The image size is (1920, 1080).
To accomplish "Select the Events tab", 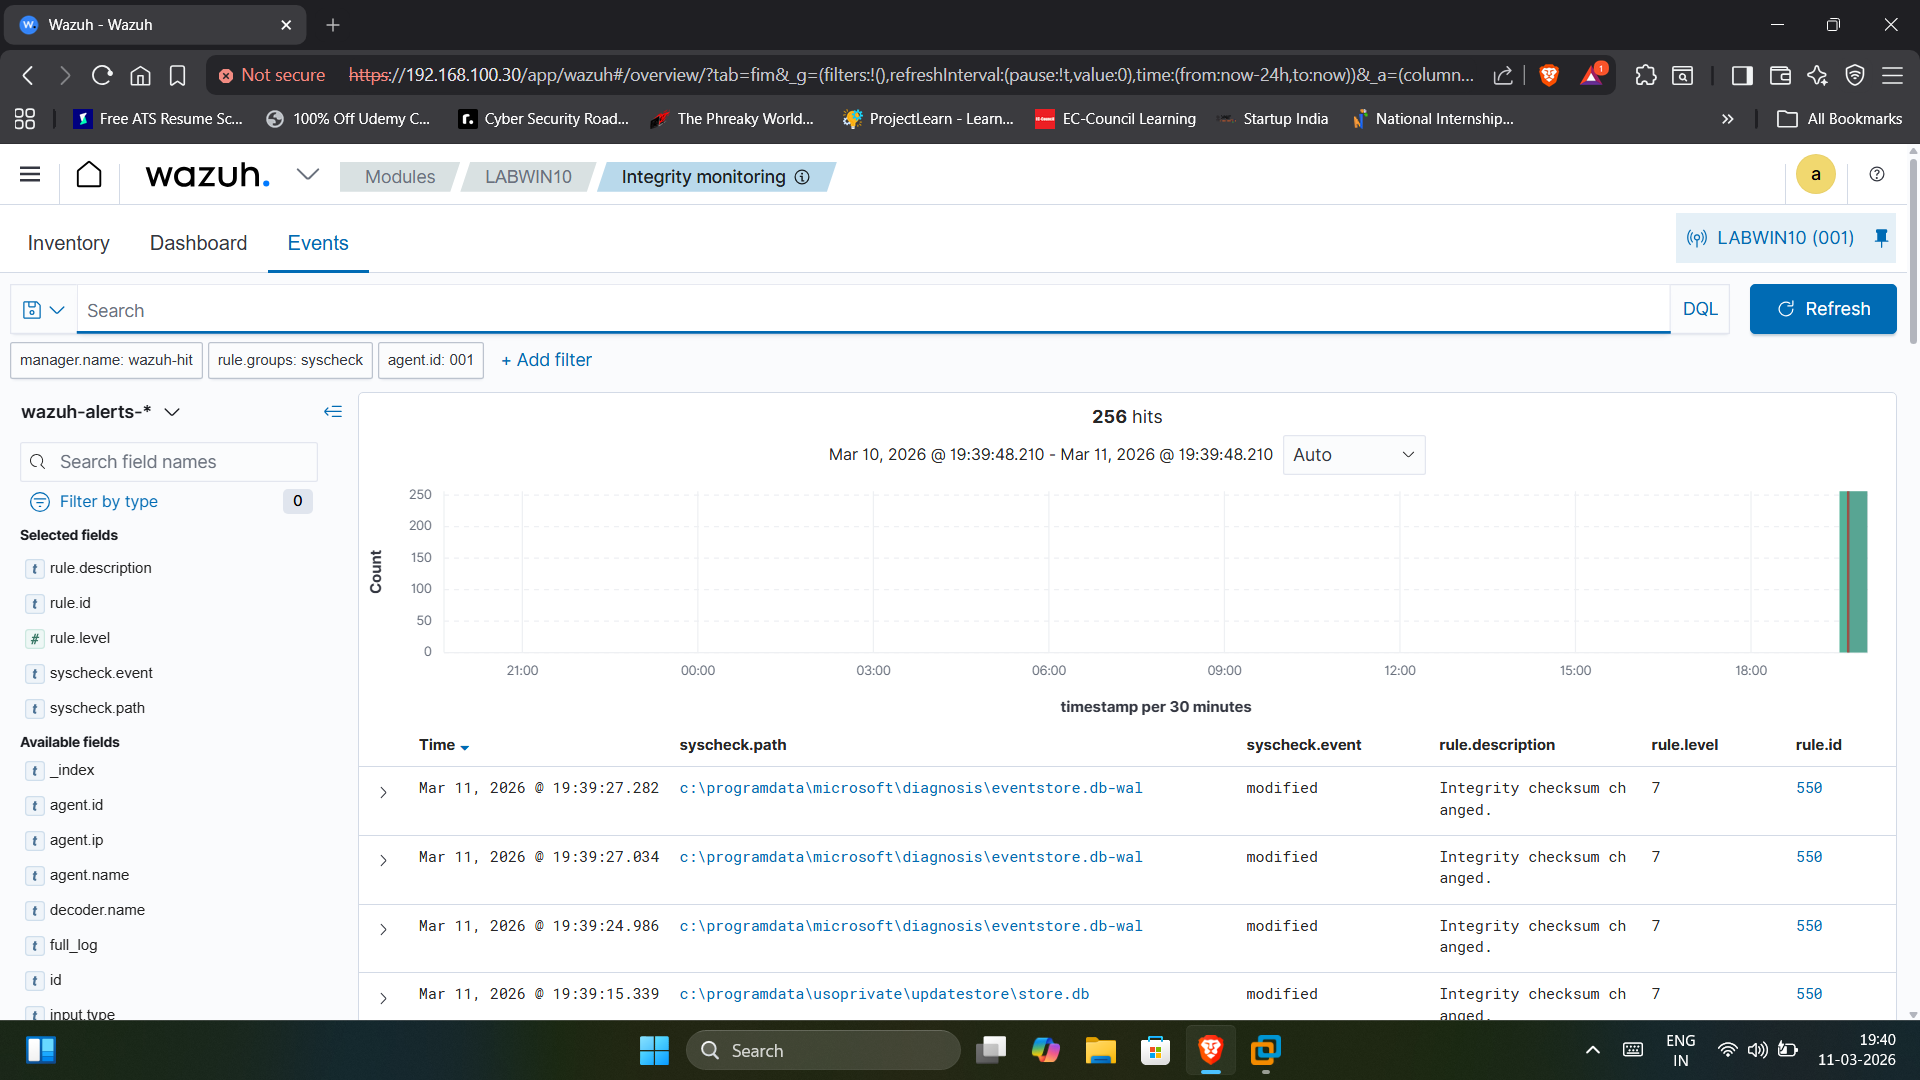I will click(318, 243).
